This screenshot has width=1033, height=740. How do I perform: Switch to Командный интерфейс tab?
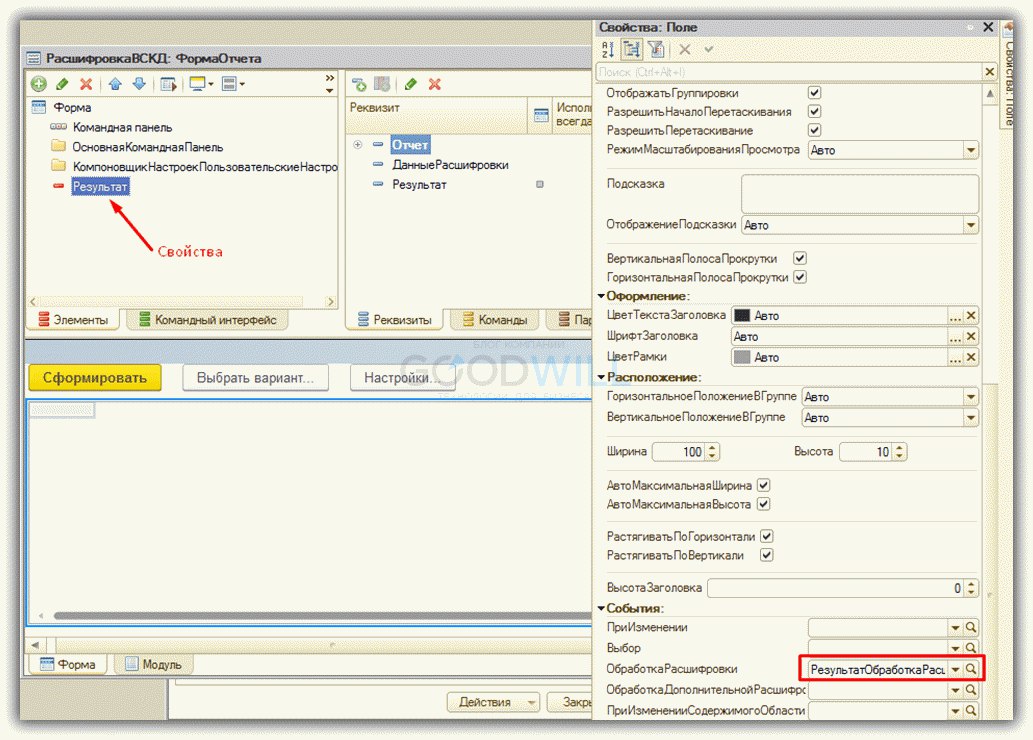(x=208, y=320)
